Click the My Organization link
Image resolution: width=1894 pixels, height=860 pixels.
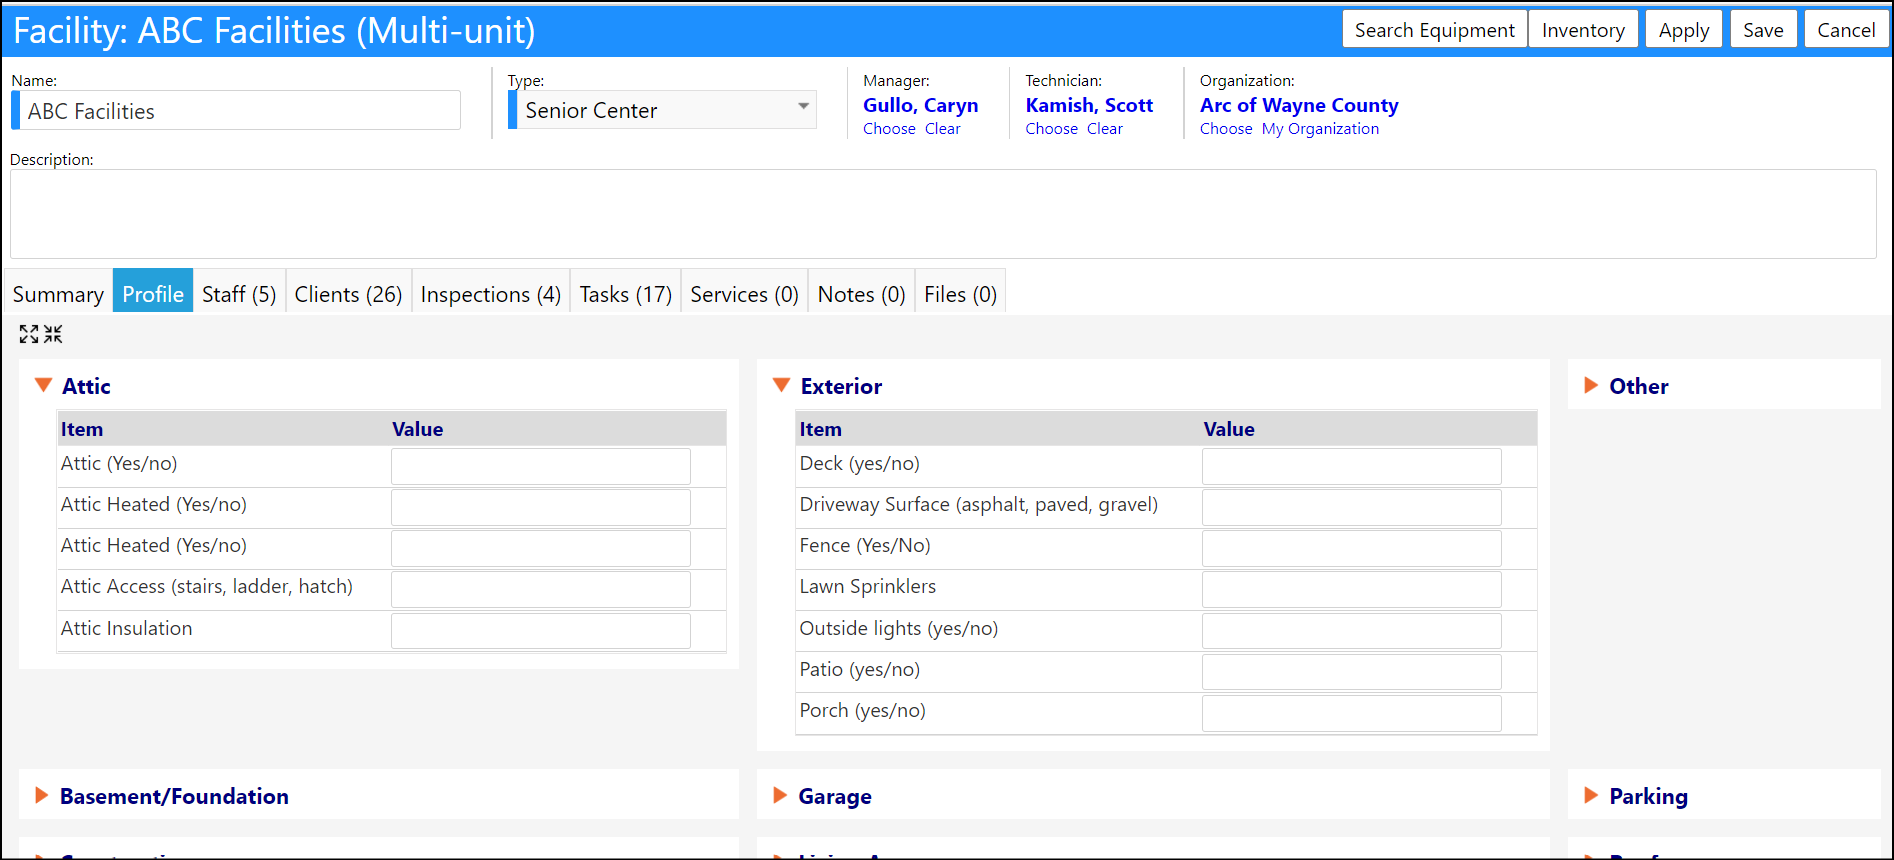coord(1320,129)
